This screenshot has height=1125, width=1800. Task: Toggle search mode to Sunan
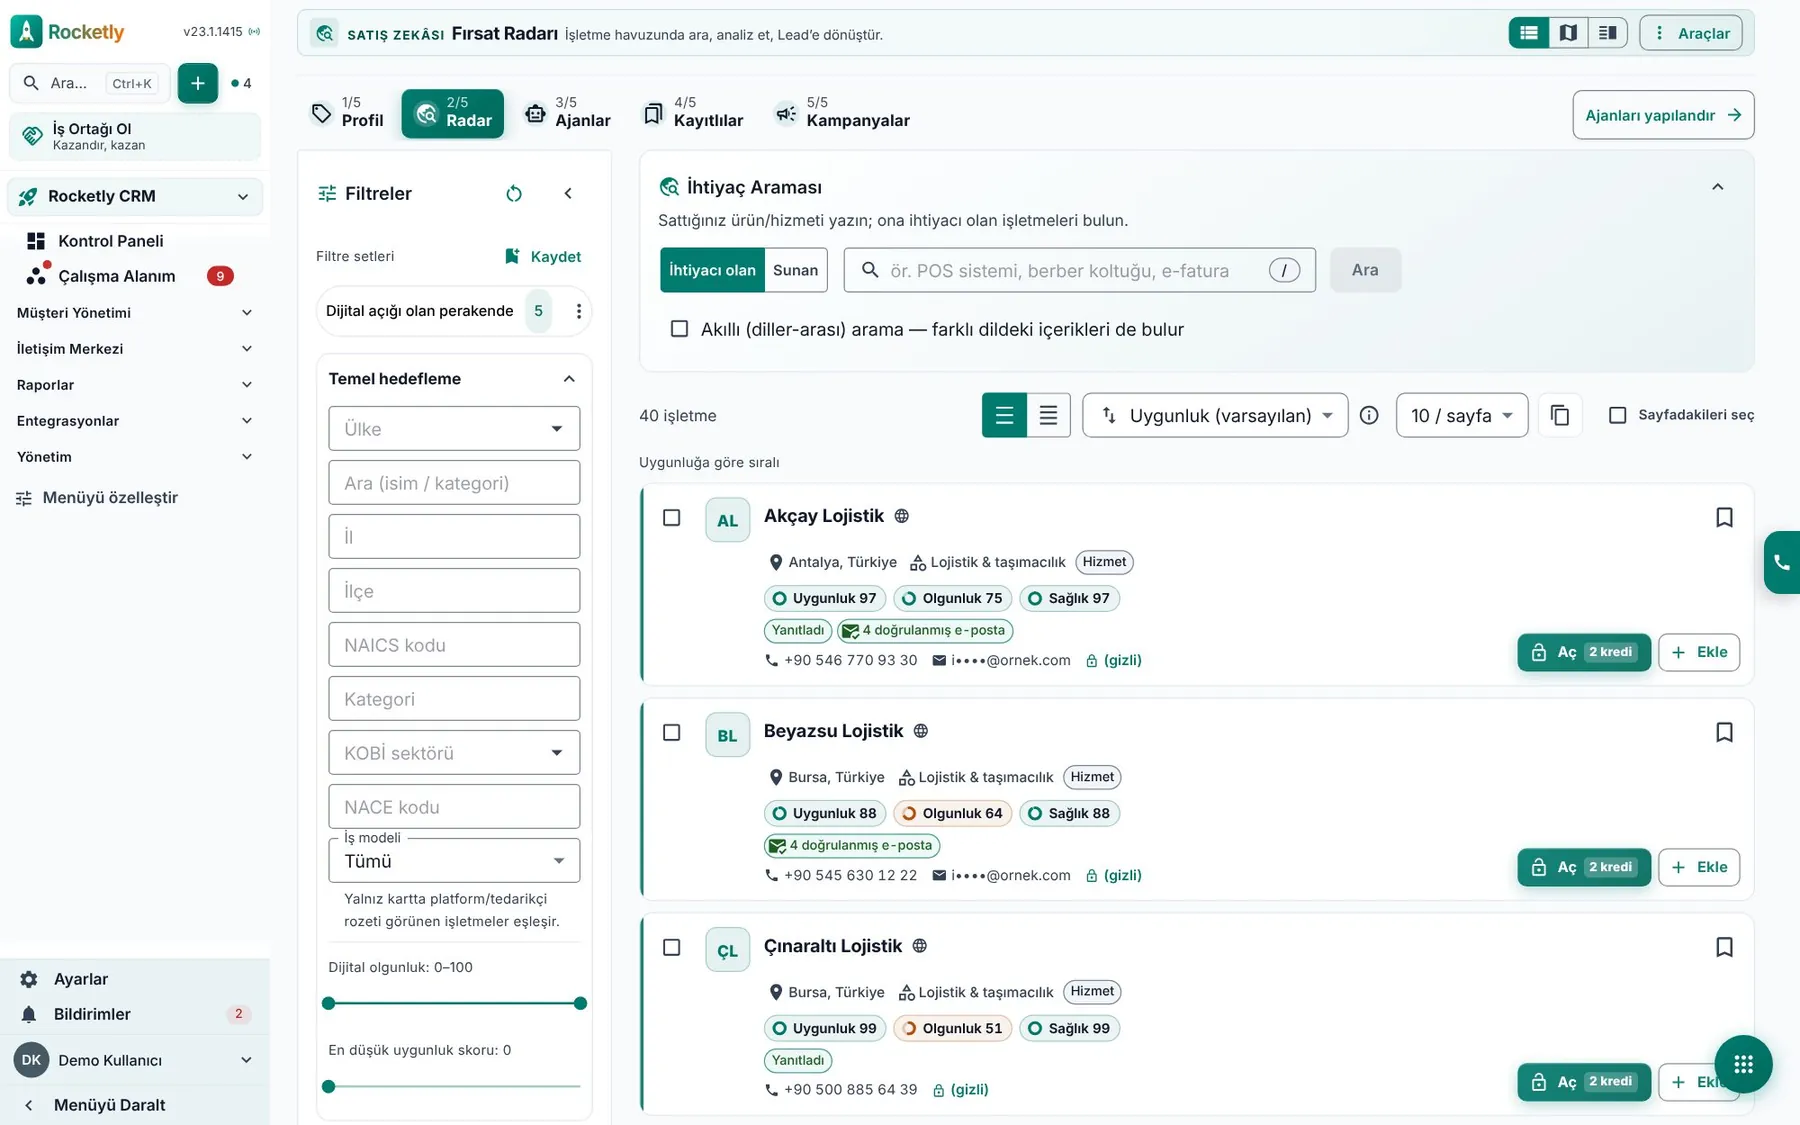pos(795,270)
